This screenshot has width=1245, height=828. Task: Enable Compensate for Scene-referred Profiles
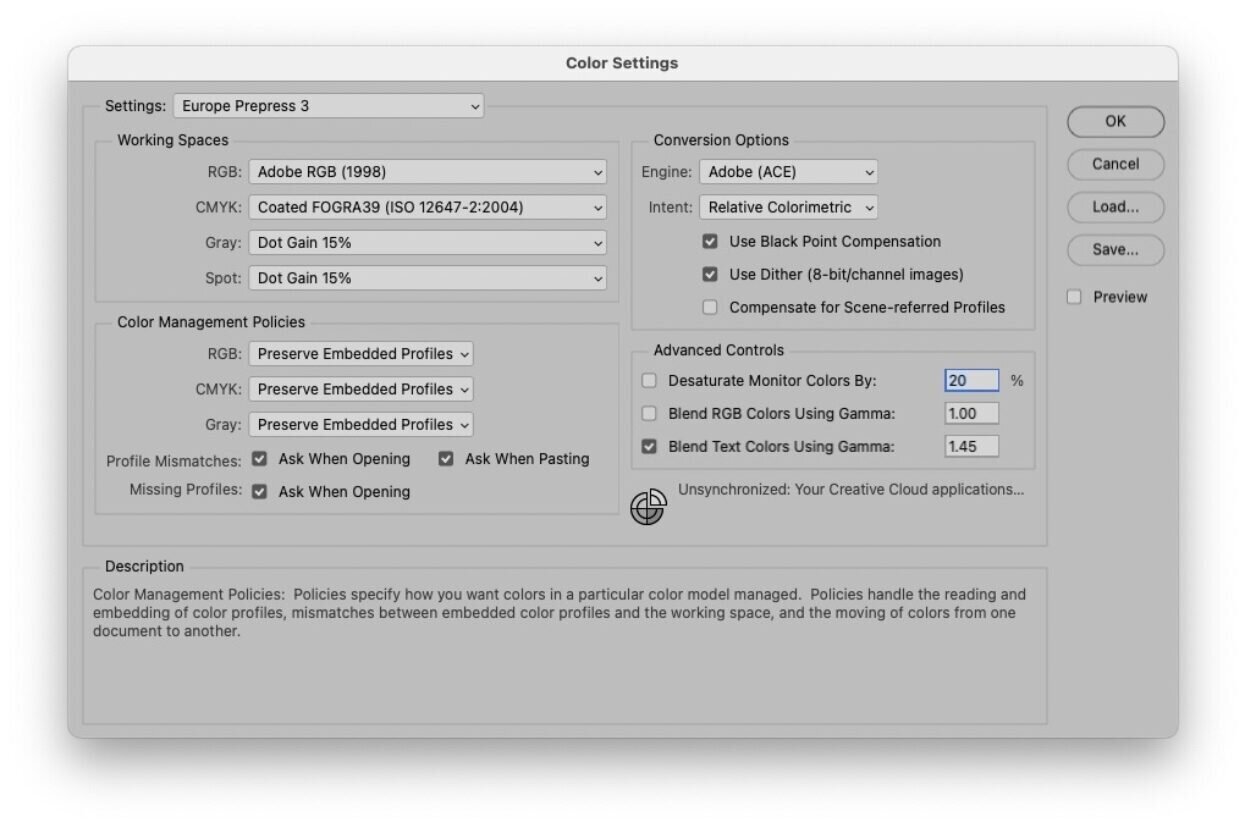click(710, 308)
